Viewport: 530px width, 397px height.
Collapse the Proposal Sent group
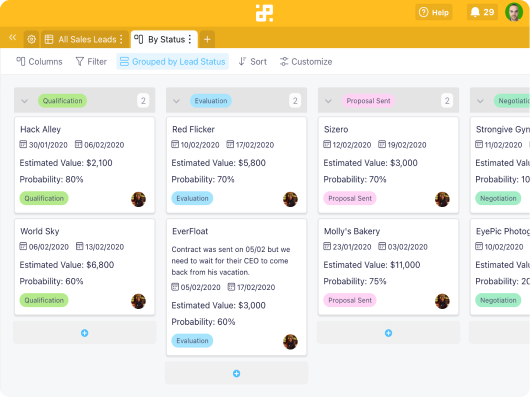pos(328,101)
